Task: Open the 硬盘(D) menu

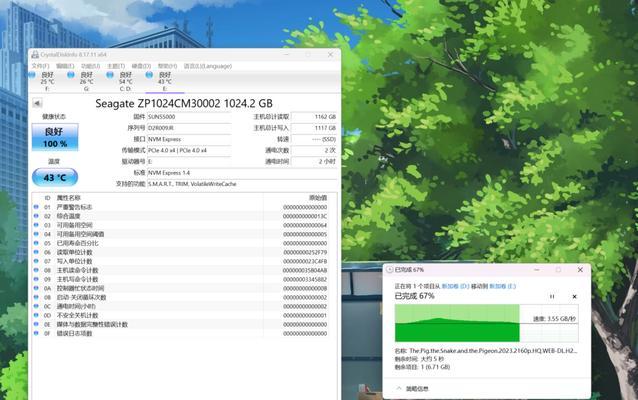Action: pyautogui.click(x=141, y=66)
